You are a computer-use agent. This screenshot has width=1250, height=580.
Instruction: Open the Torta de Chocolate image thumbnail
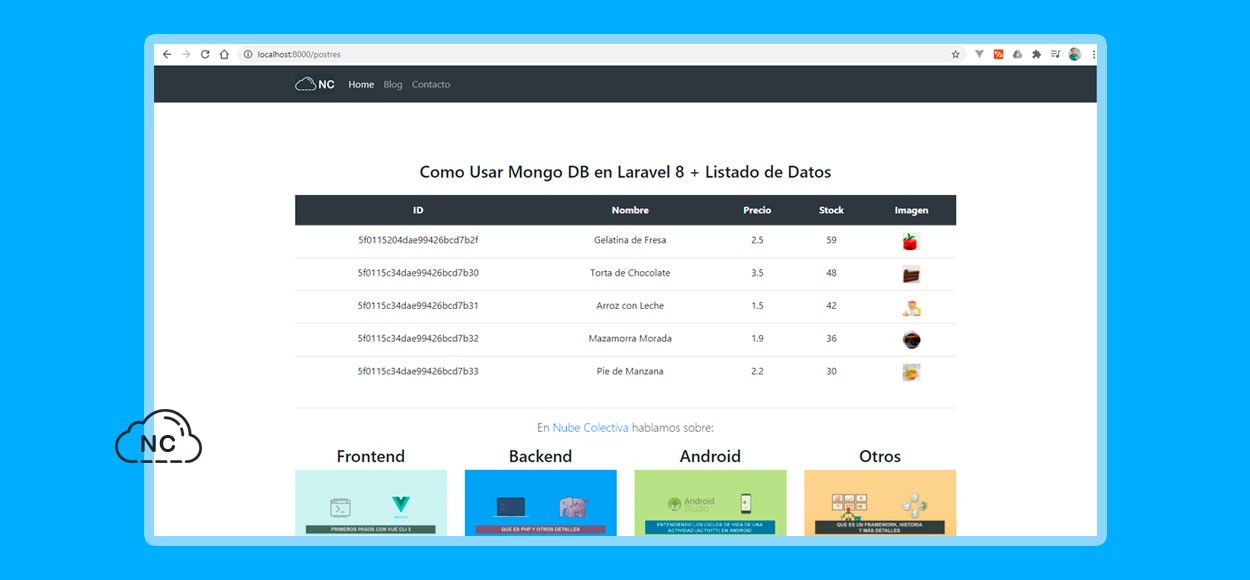(910, 274)
